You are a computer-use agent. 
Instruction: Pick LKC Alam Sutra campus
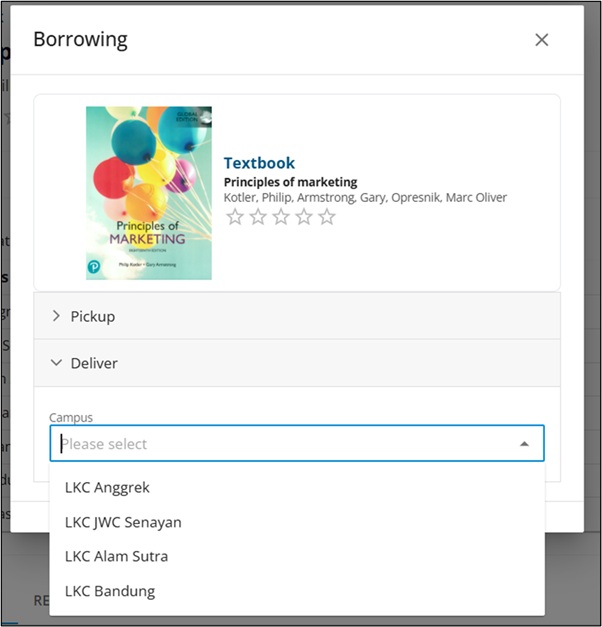pyautogui.click(x=116, y=556)
